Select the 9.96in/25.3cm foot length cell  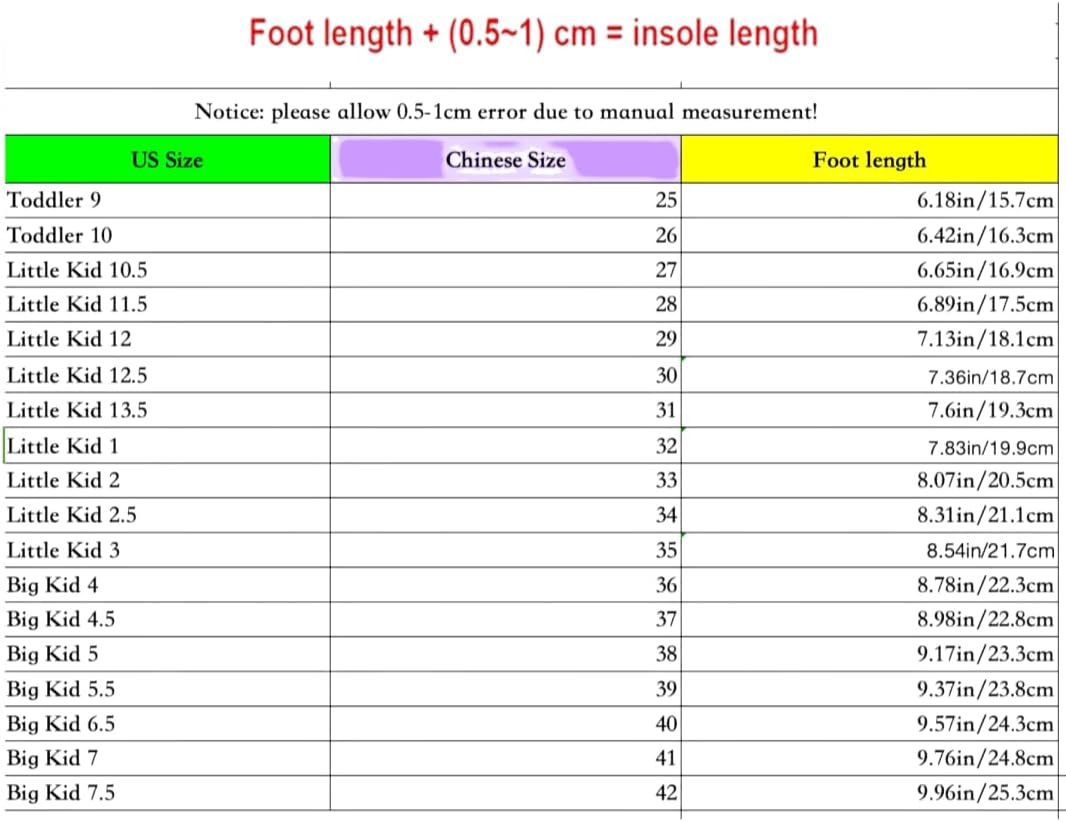[869, 793]
